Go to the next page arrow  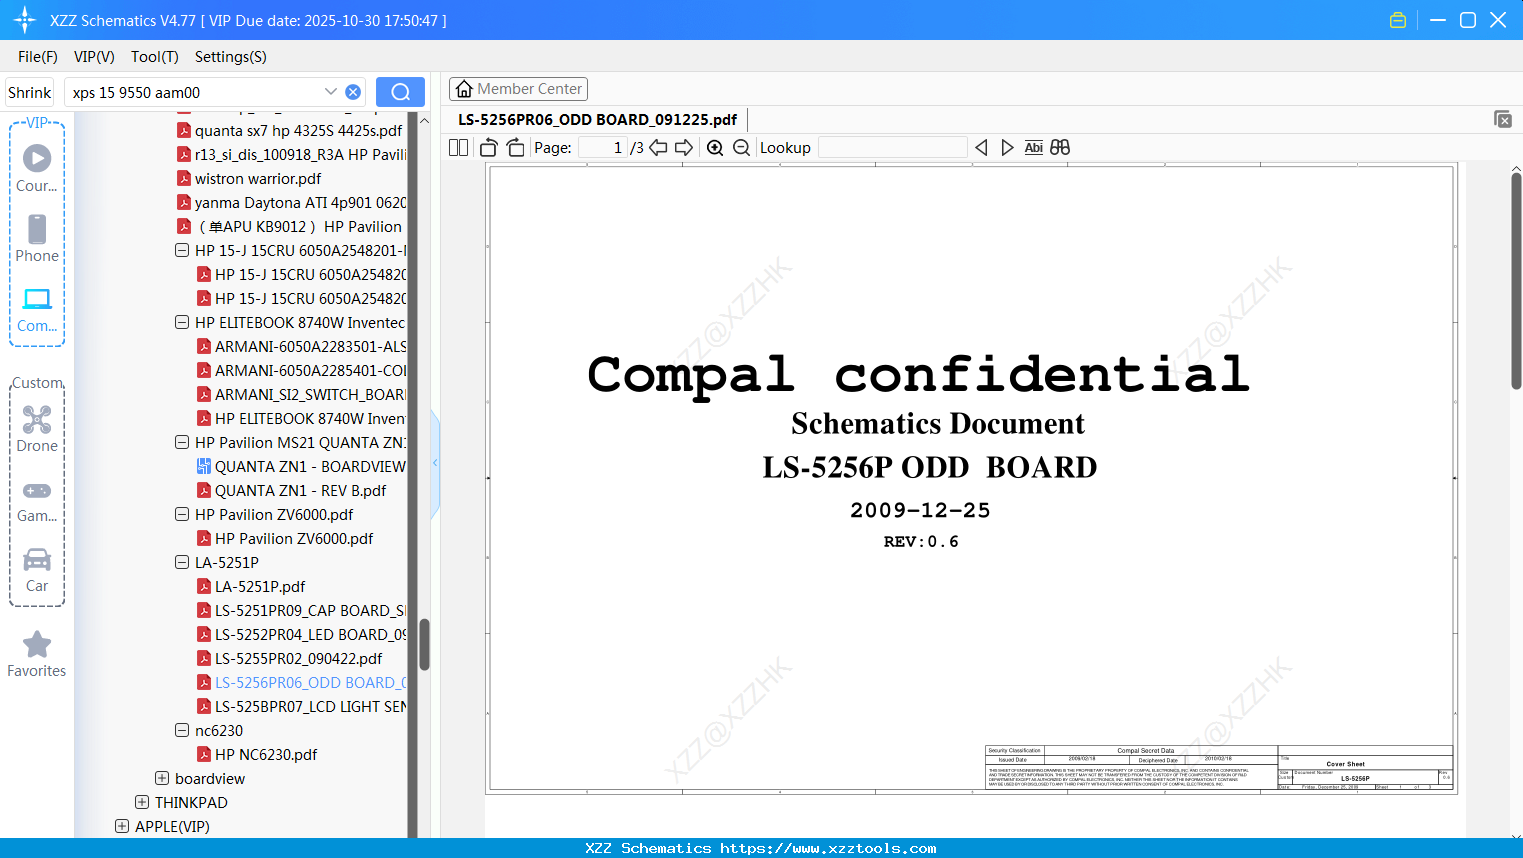(x=684, y=147)
